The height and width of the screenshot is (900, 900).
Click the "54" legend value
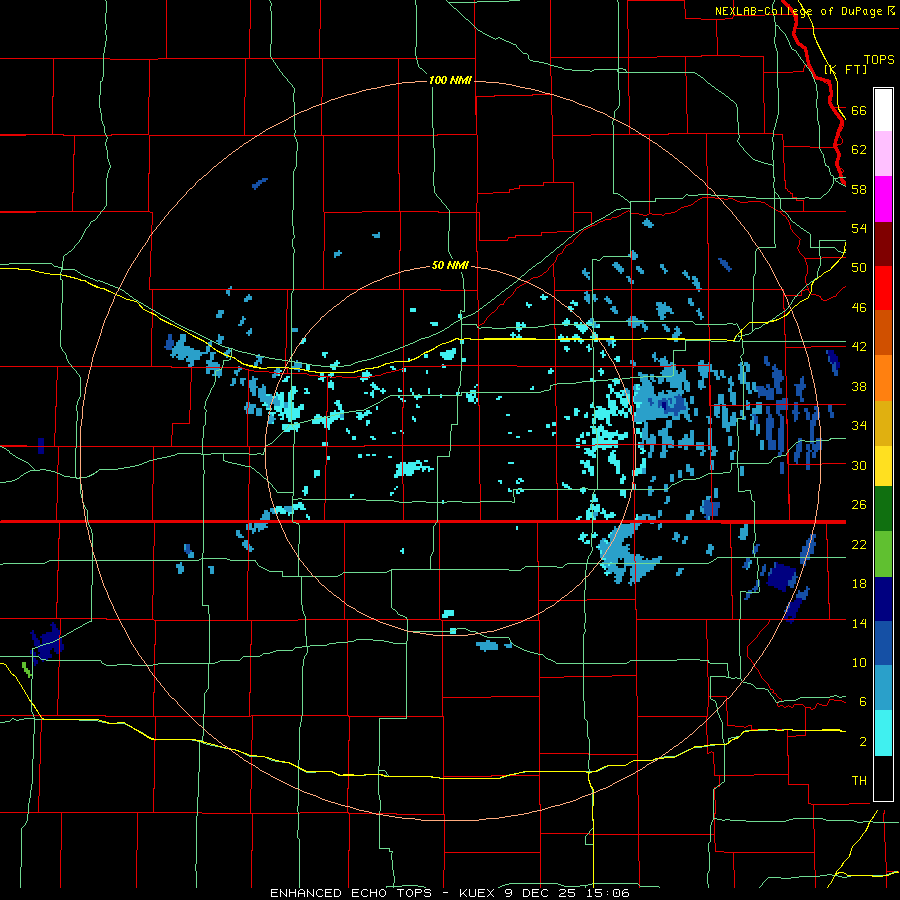click(x=859, y=228)
